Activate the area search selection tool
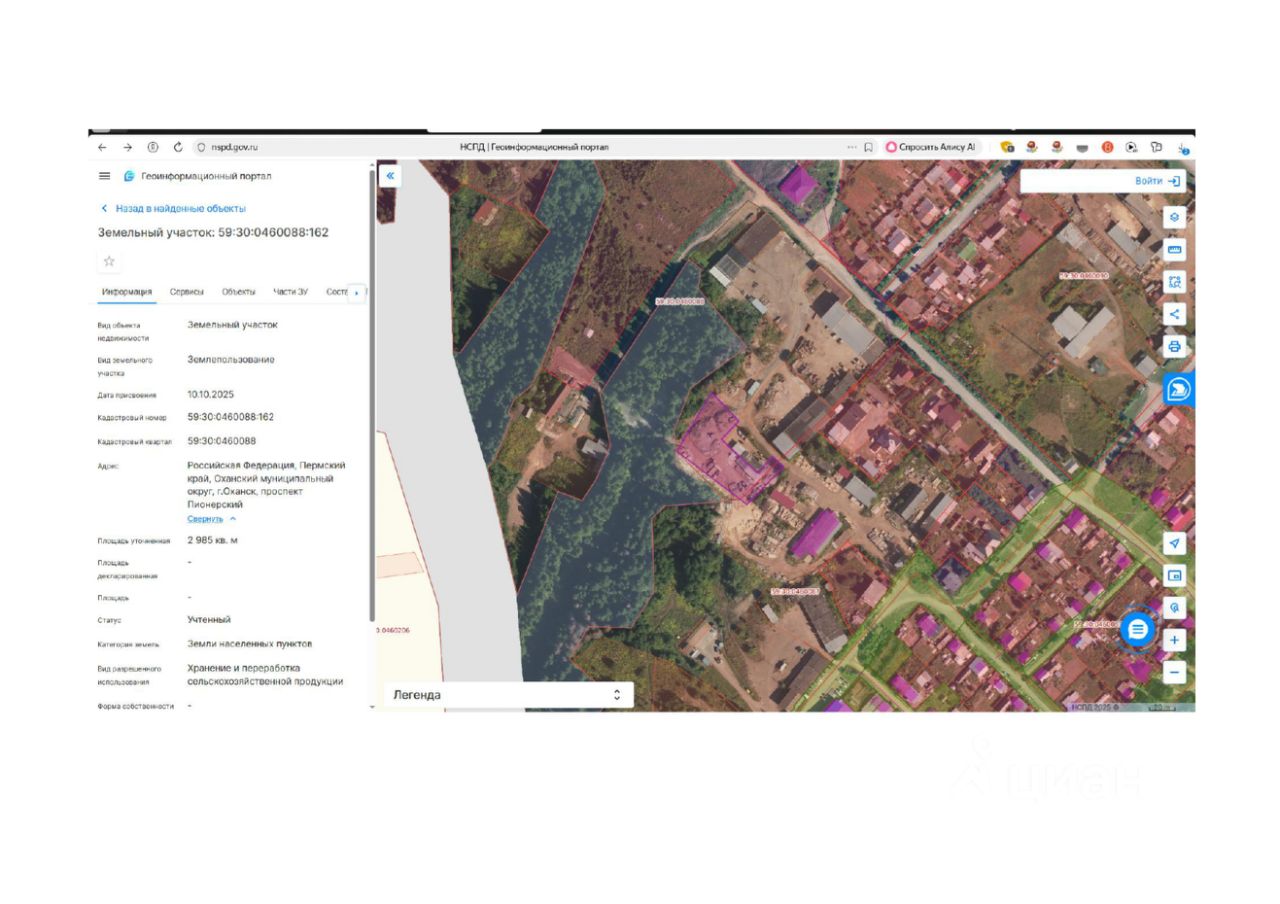 (x=1175, y=282)
